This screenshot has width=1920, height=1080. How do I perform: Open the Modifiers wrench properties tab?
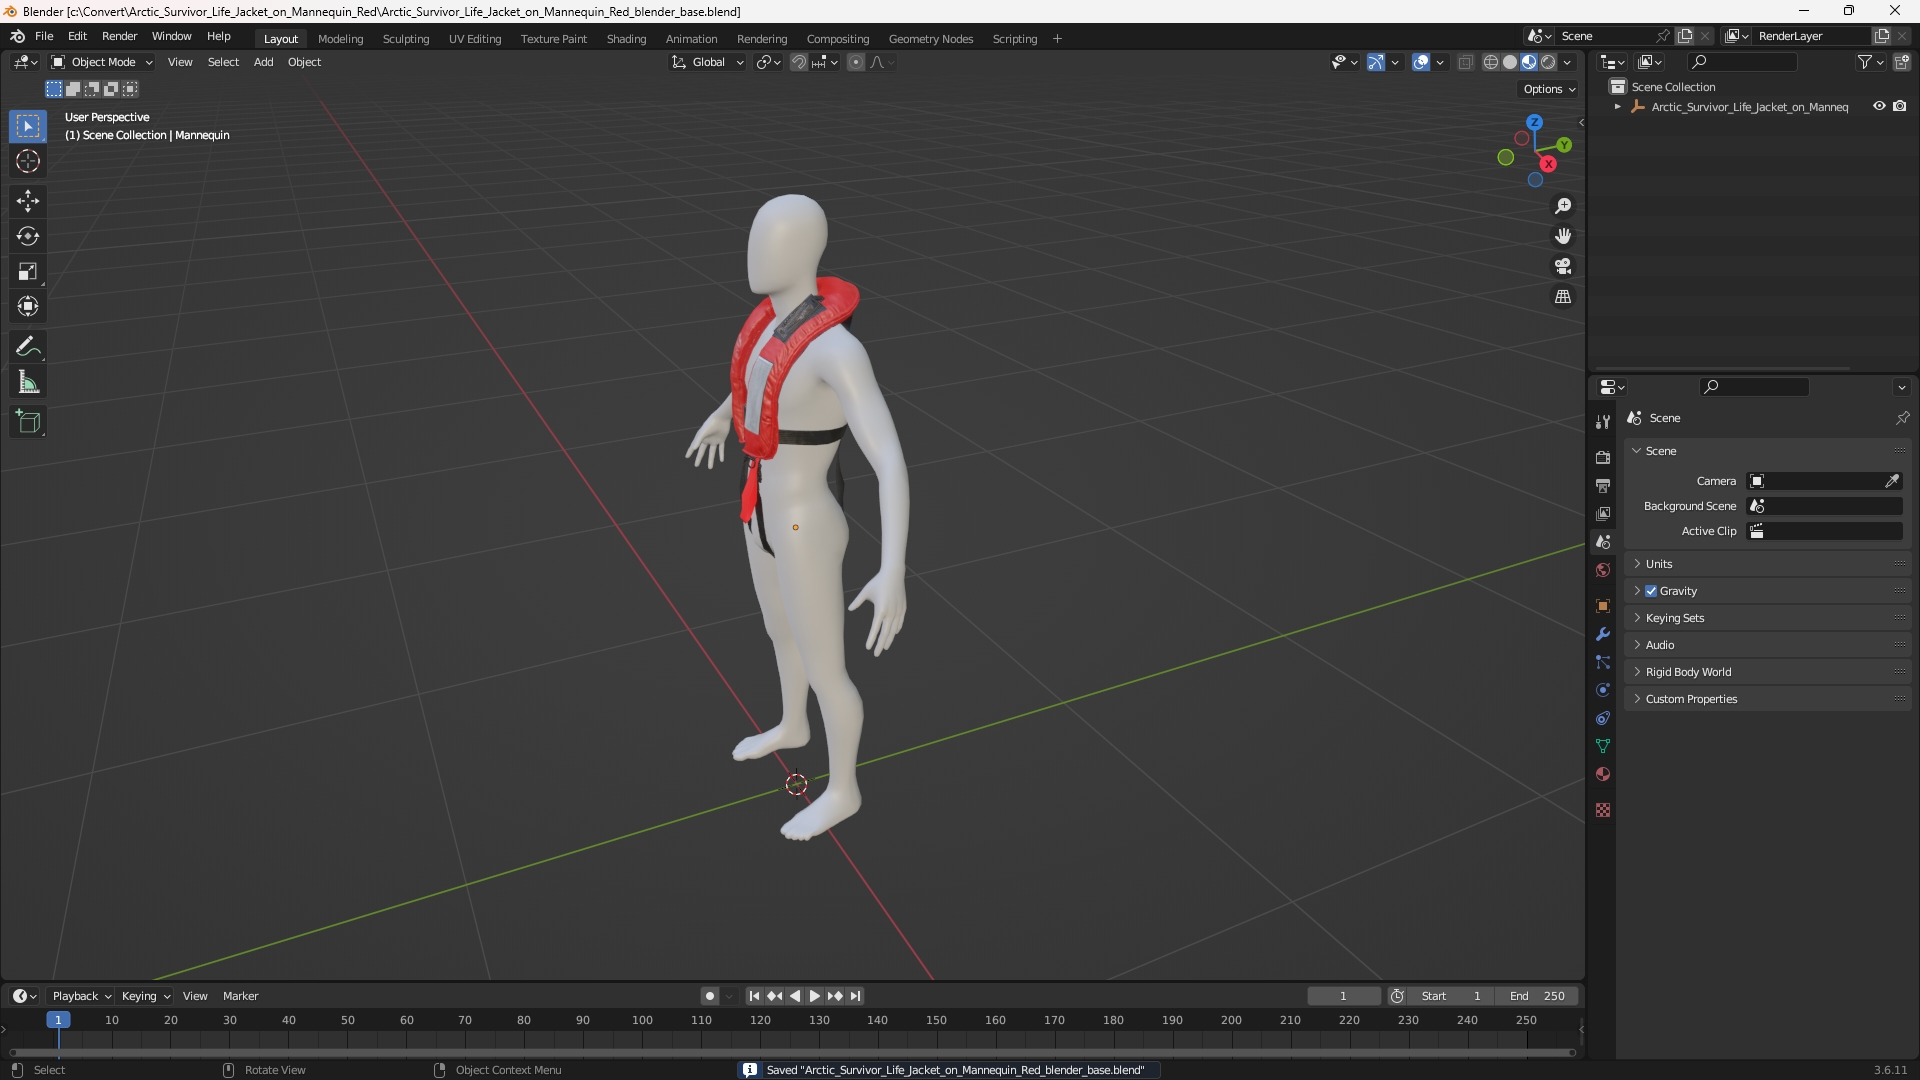pos(1603,634)
